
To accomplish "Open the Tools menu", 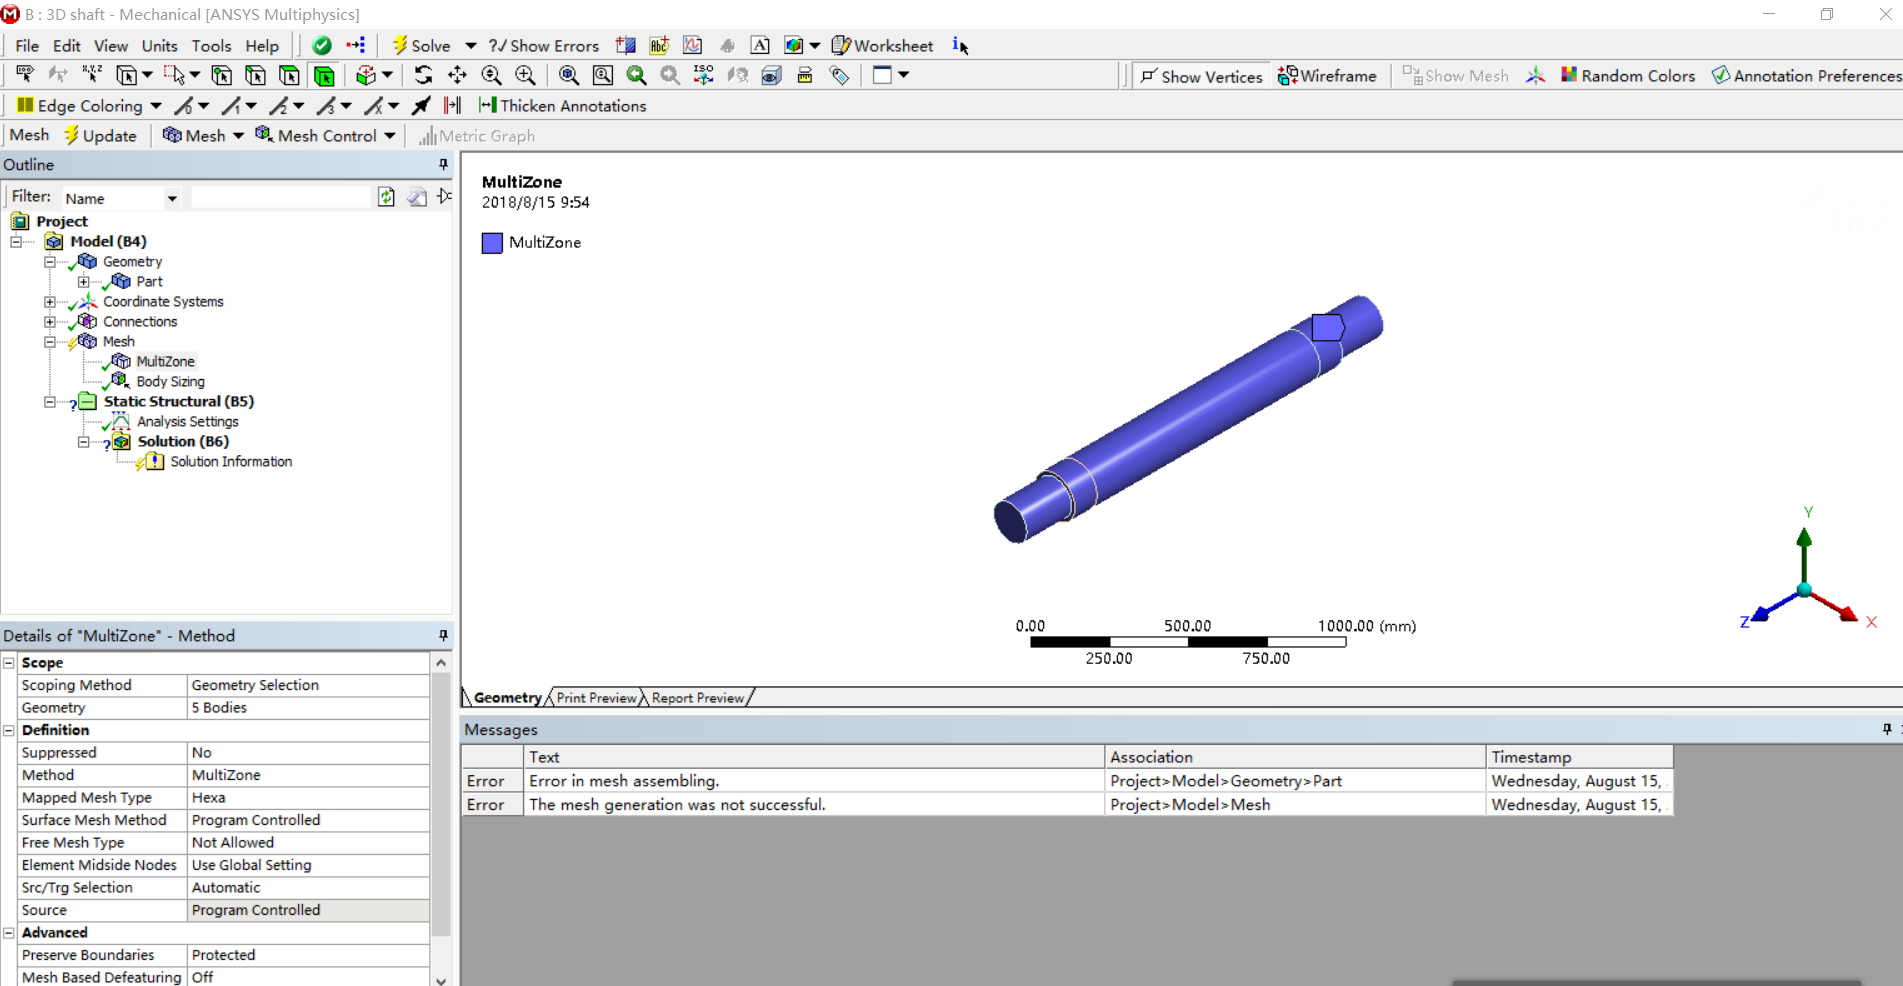I will coord(211,46).
